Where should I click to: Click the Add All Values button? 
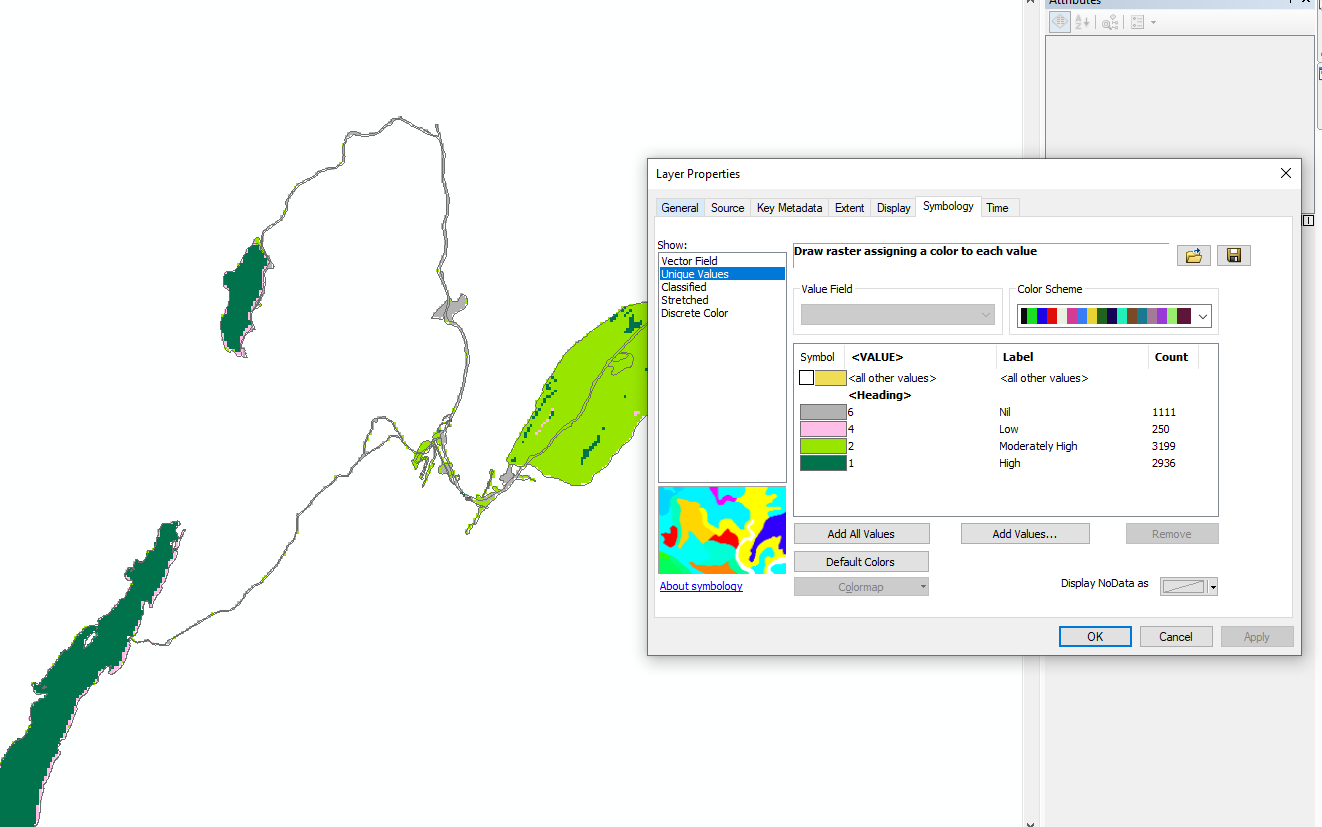(861, 534)
